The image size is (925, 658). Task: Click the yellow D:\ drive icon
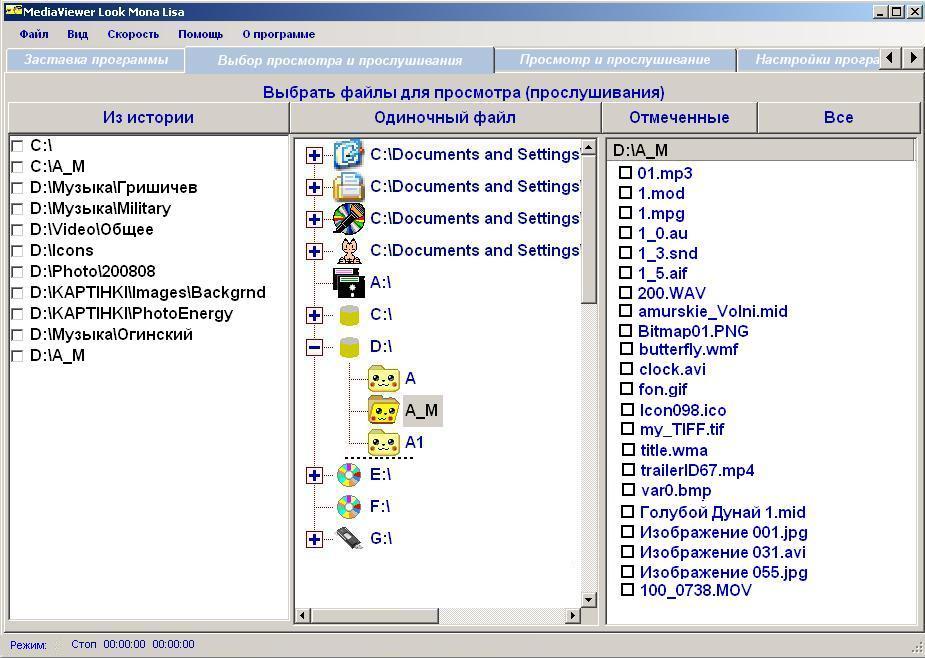[349, 347]
